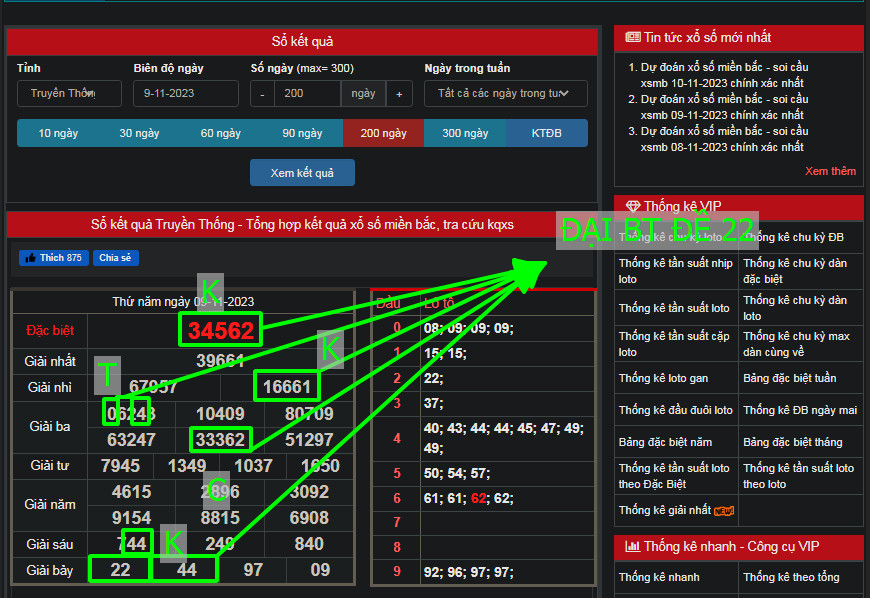
Task: Choose the 90 ngày range tab
Action: (x=302, y=133)
